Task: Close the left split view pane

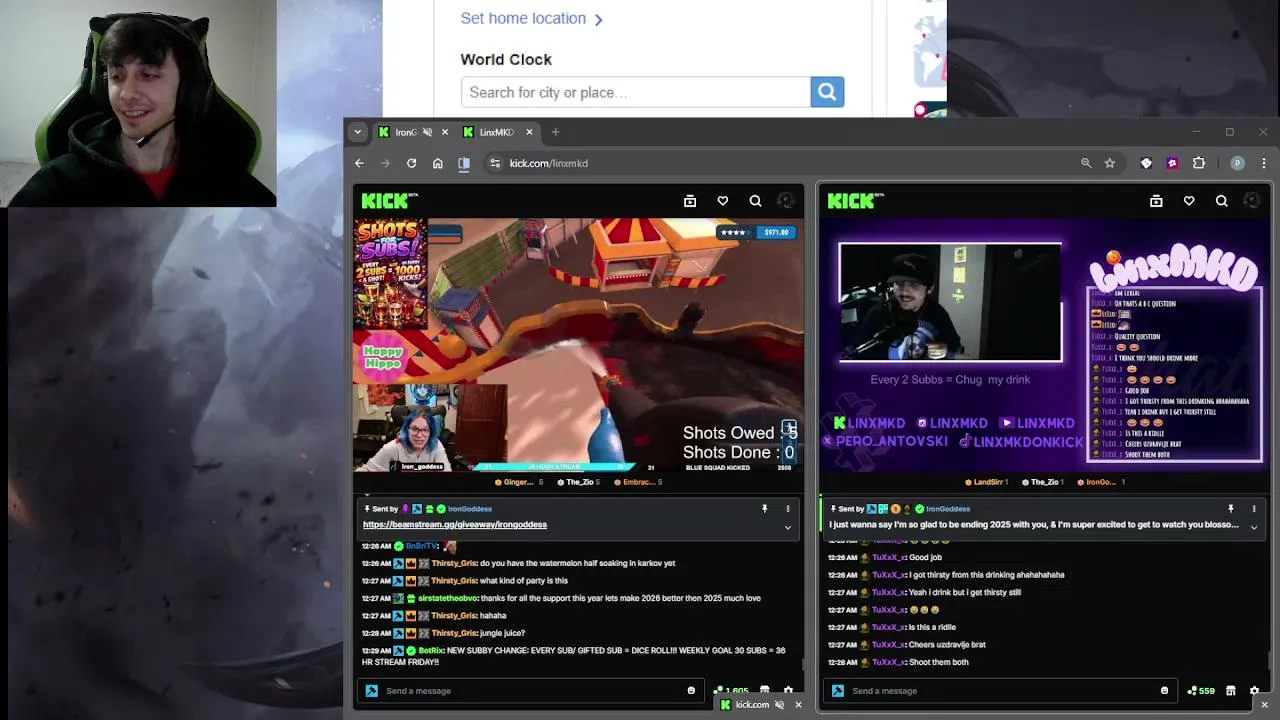Action: [798, 705]
